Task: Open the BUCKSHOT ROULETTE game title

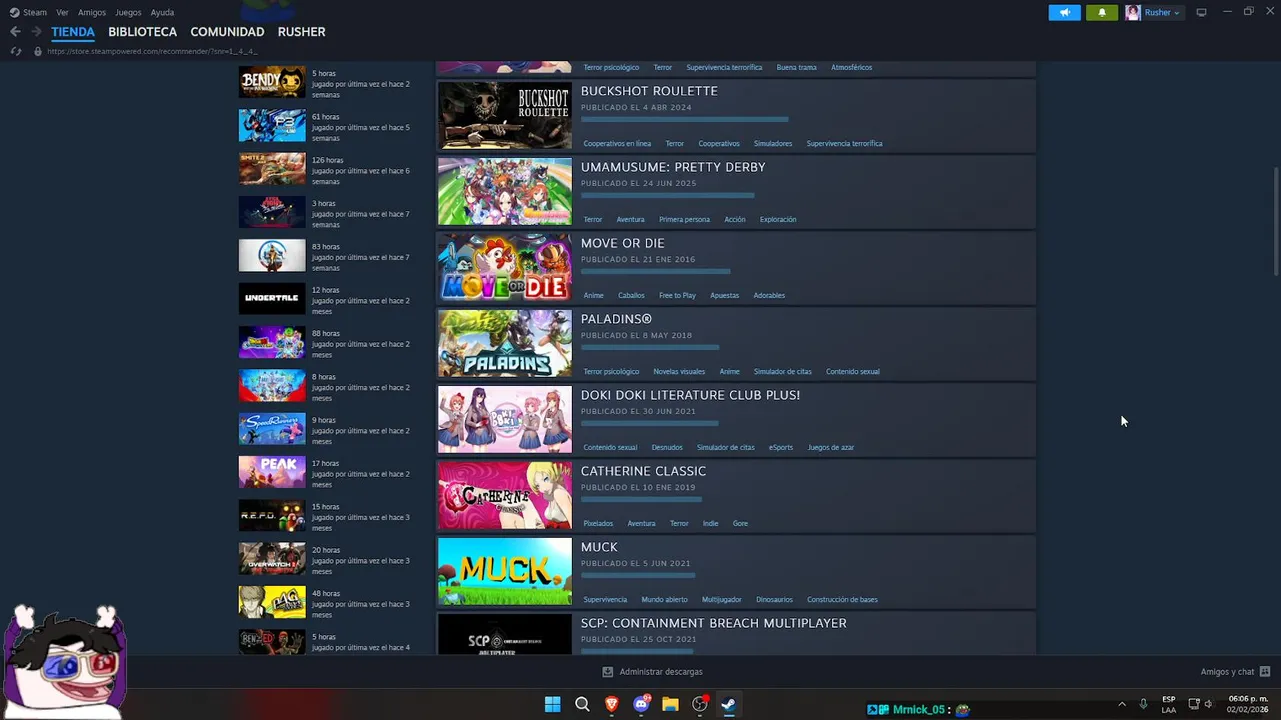Action: 649,91
